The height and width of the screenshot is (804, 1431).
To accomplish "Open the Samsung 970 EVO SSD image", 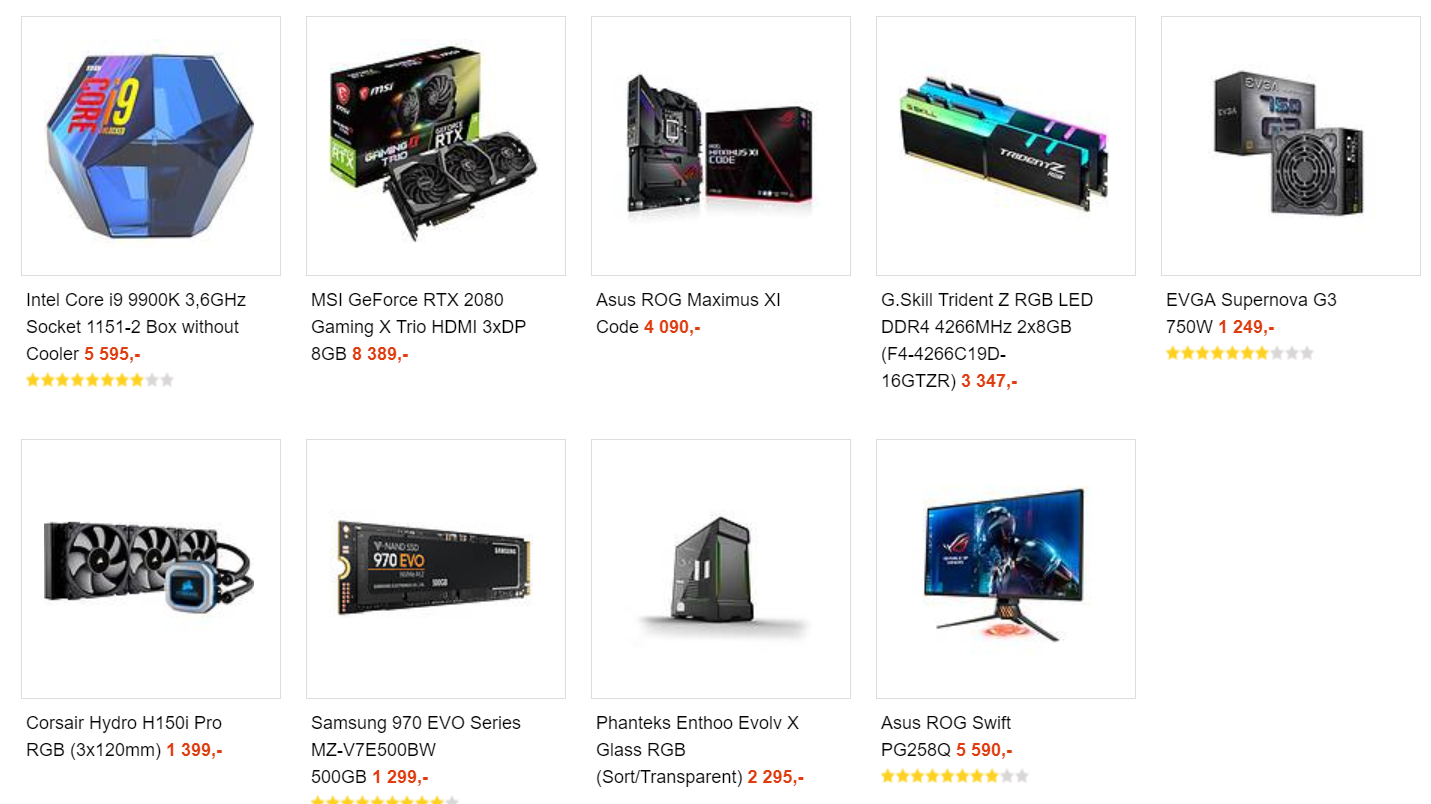I will [436, 569].
